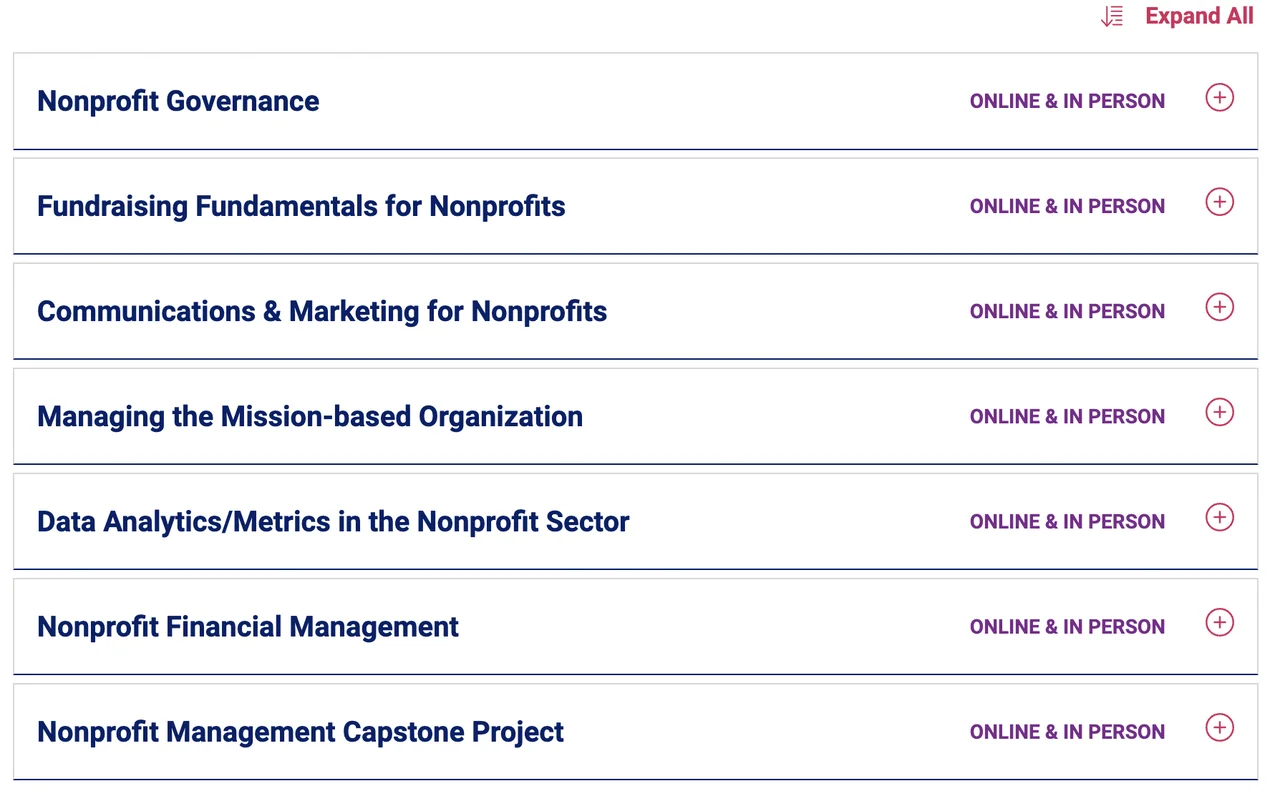Expand Data Analytics/Metrics in the Nonprofit Sector
Image resolution: width=1280 pixels, height=791 pixels.
(333, 521)
